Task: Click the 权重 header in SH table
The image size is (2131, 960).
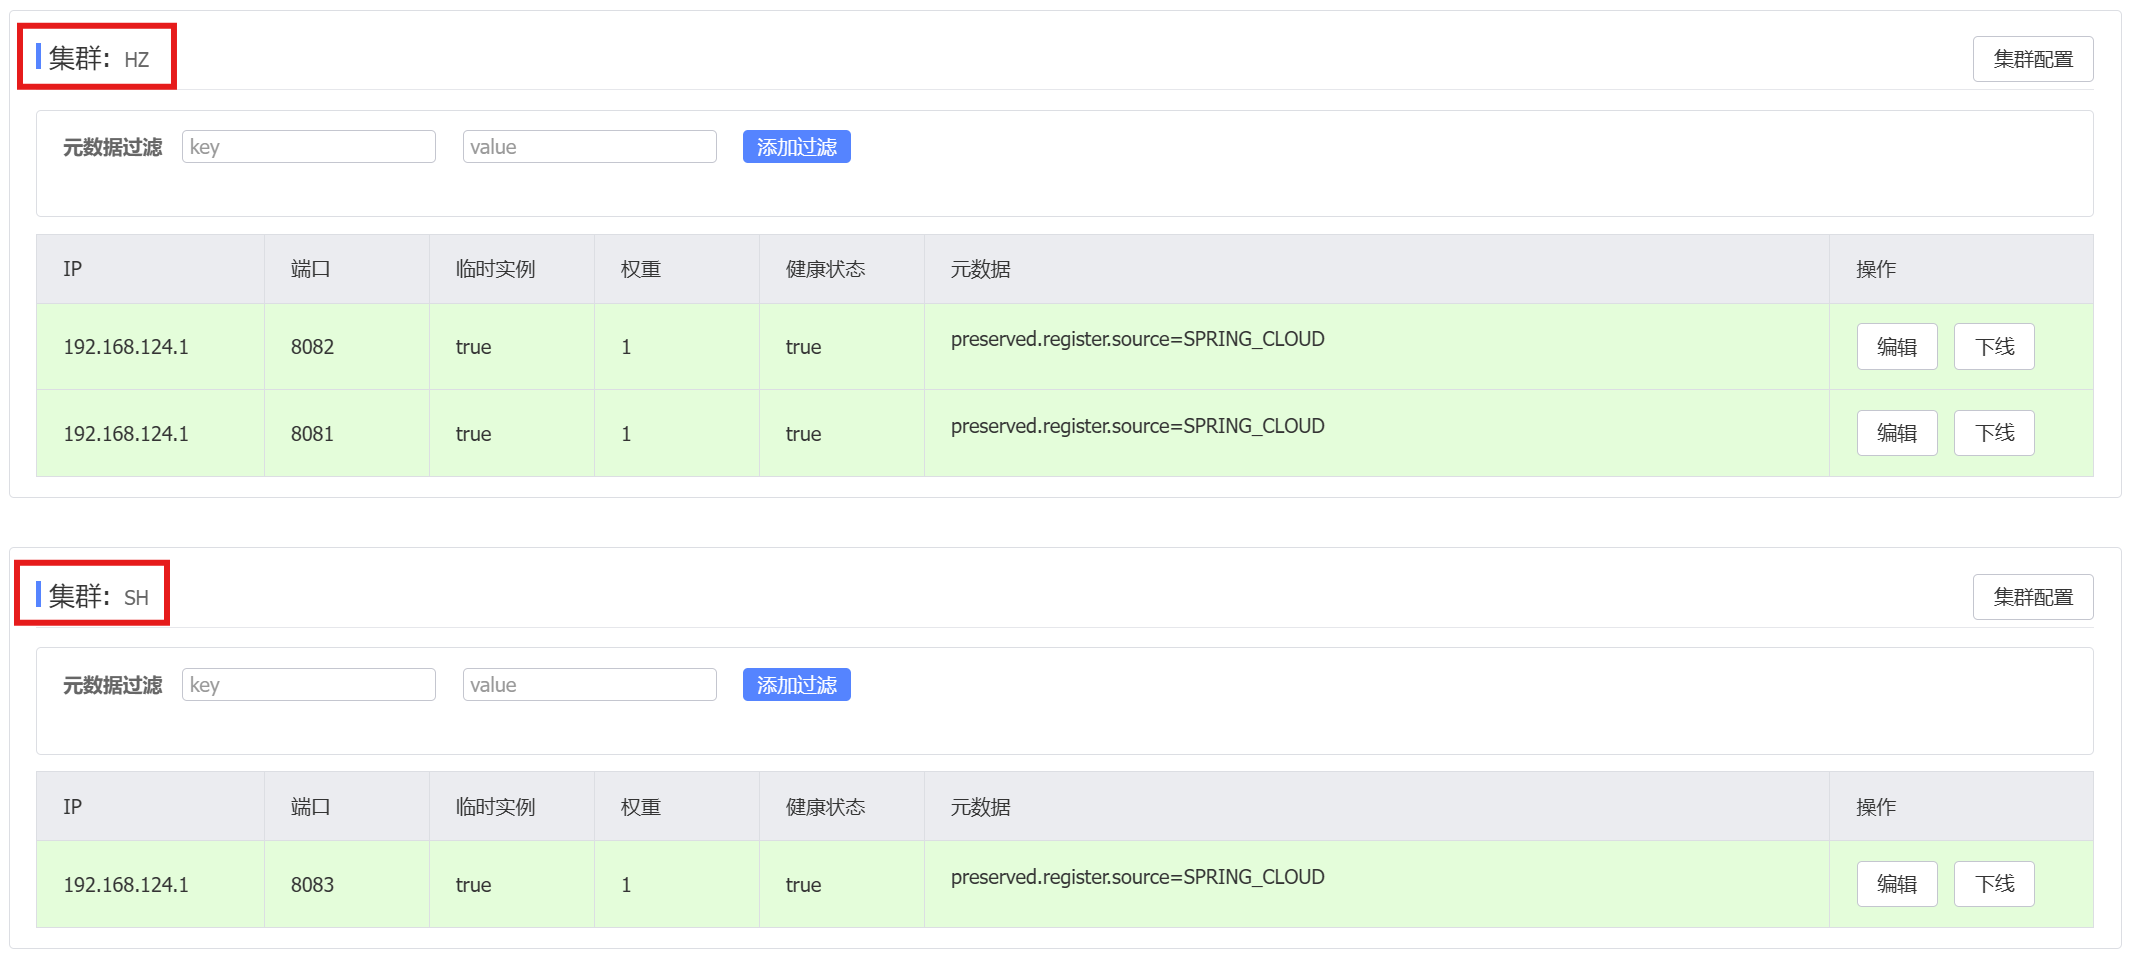Action: pyautogui.click(x=640, y=807)
